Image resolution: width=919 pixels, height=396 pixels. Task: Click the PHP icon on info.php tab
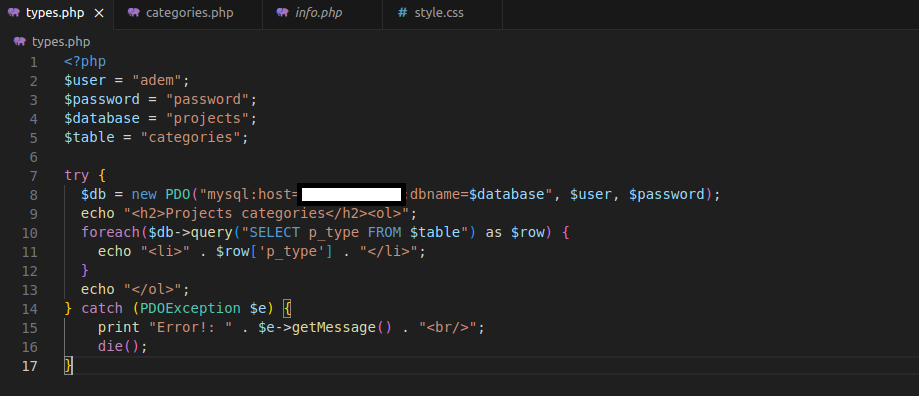[x=282, y=12]
